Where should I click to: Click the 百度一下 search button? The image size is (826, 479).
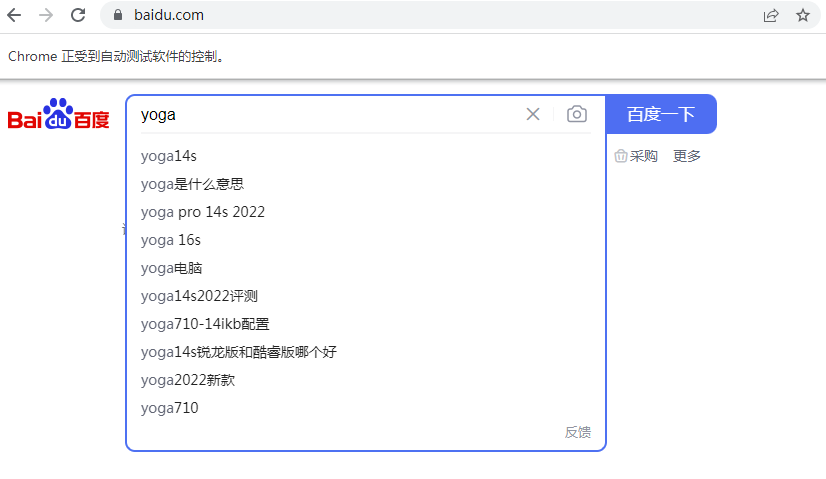pos(661,114)
